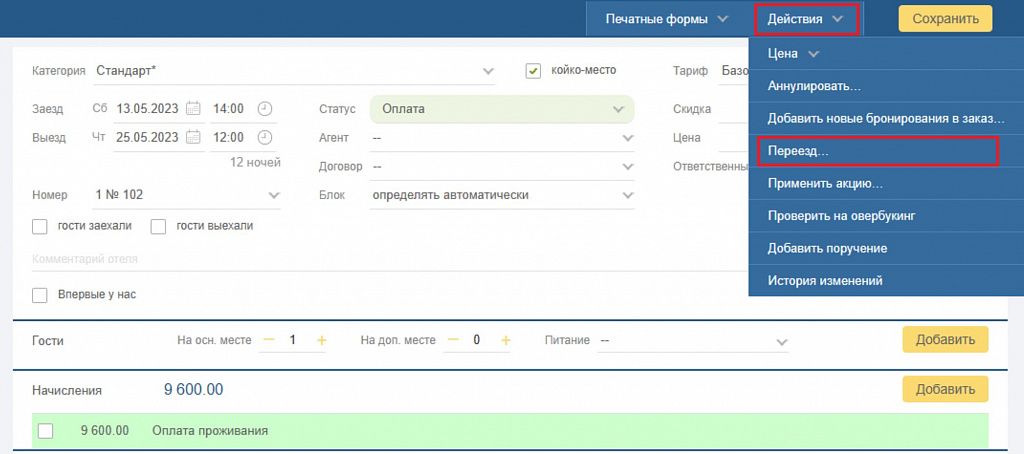Increase guests on main place
This screenshot has height=454, width=1024.
(x=321, y=340)
